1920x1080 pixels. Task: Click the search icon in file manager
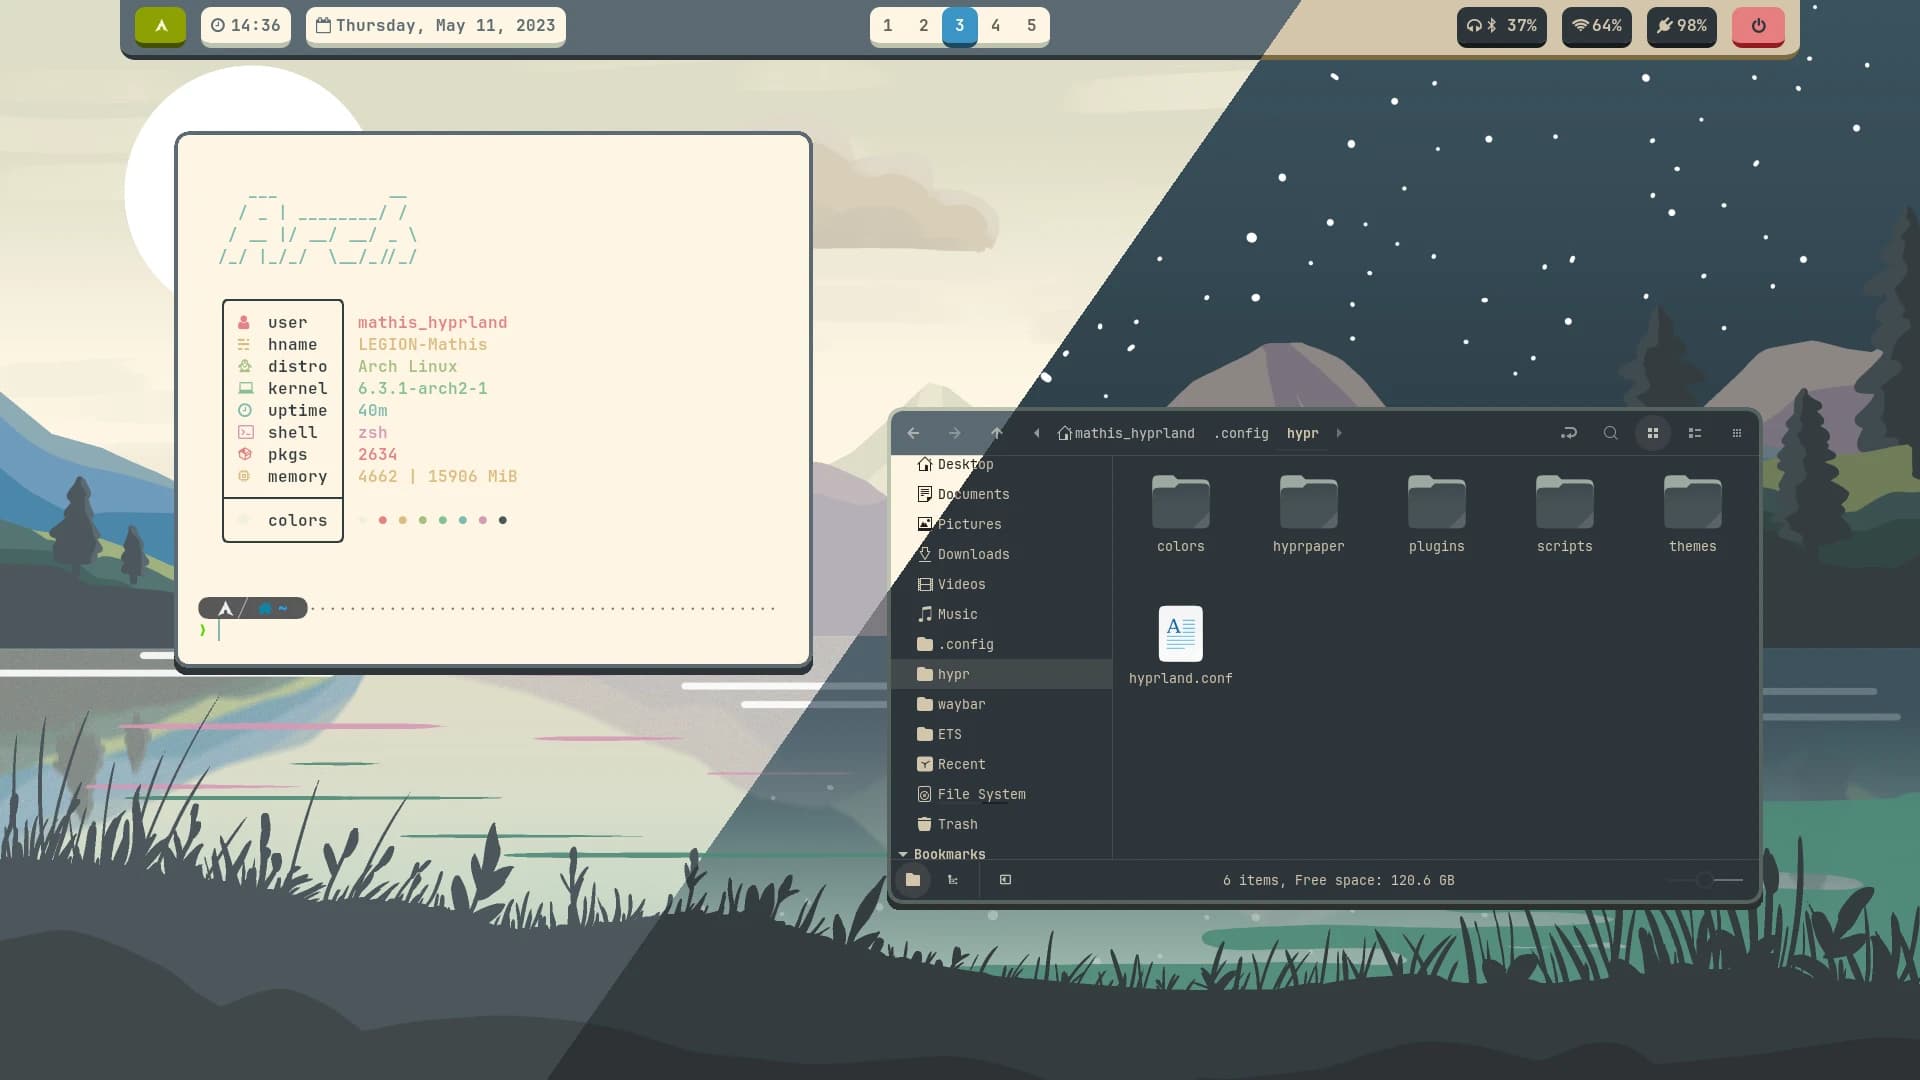(1610, 433)
